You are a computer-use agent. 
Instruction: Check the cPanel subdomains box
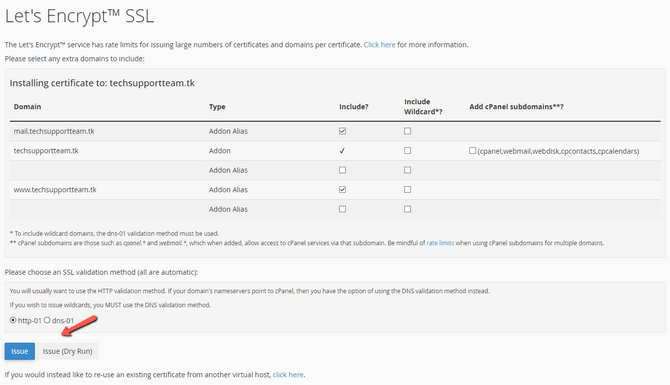472,150
